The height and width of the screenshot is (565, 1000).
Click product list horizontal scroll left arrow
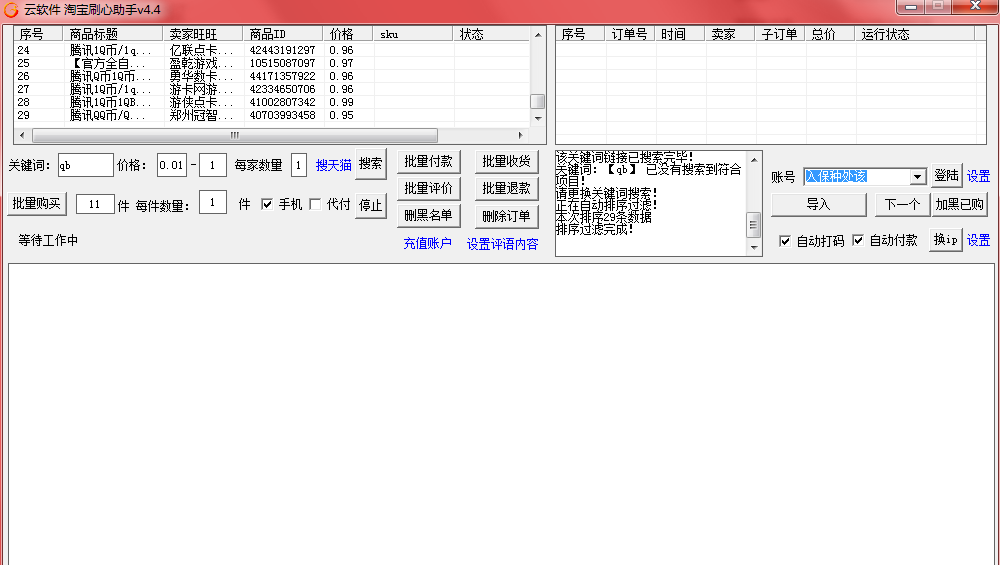[x=22, y=135]
